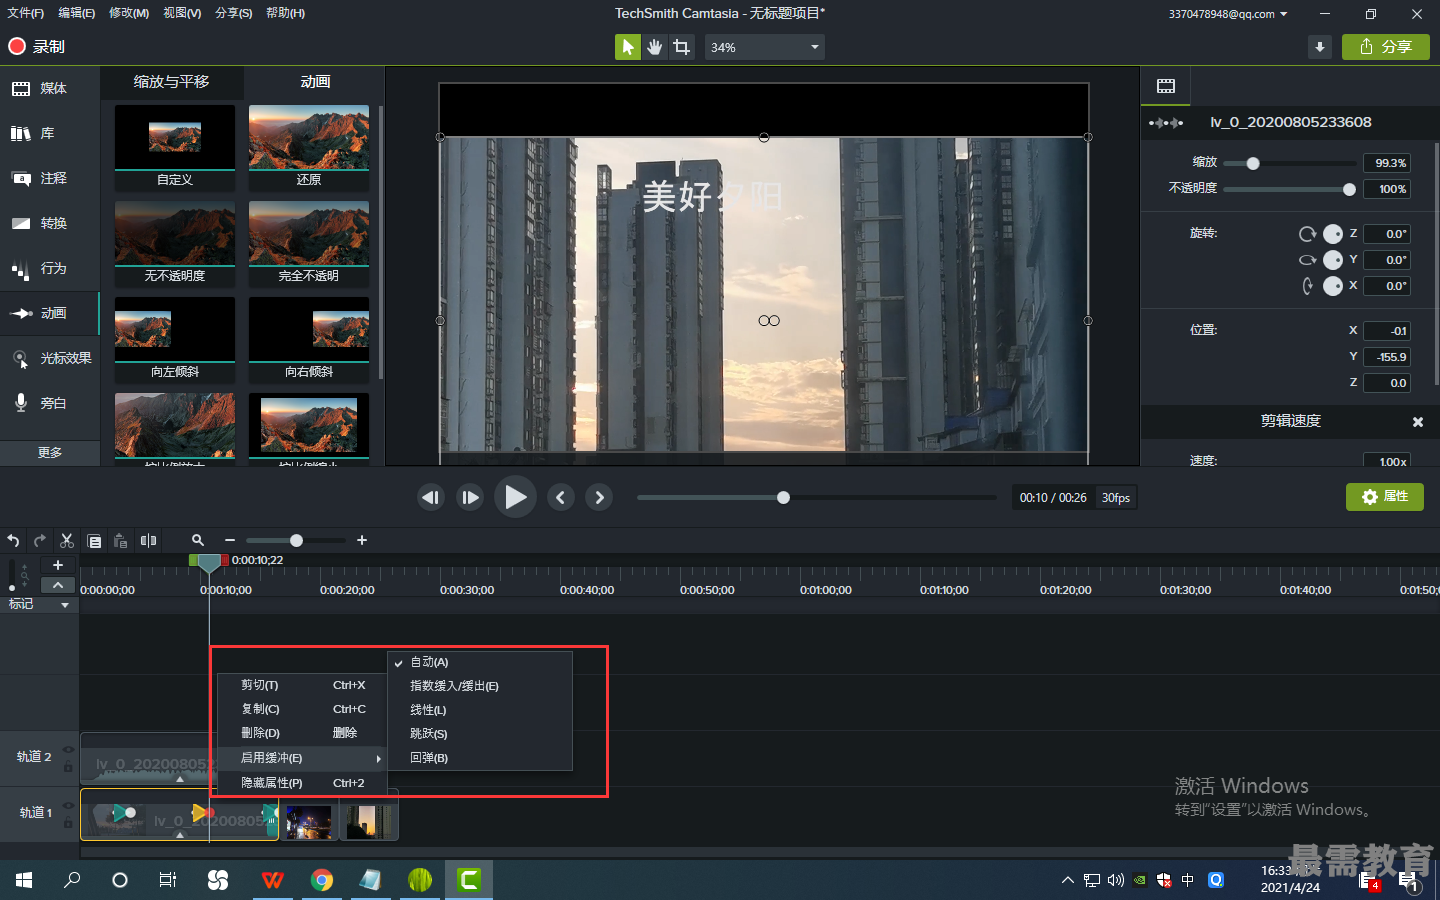Switch to the 缩放与平移 tab

coord(172,82)
